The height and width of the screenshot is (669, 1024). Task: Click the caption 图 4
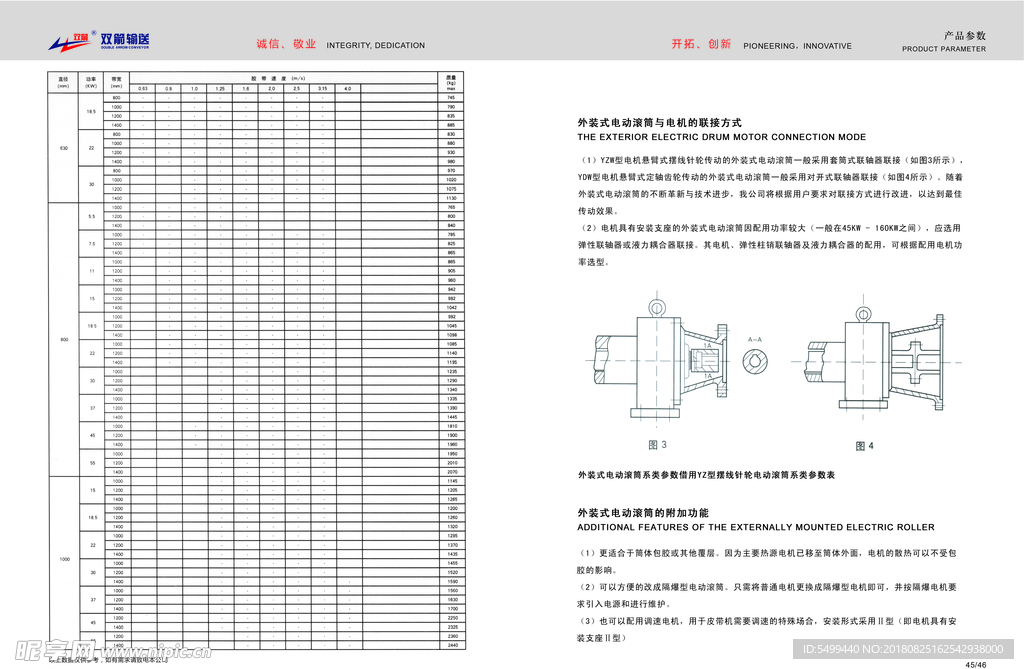[865, 446]
